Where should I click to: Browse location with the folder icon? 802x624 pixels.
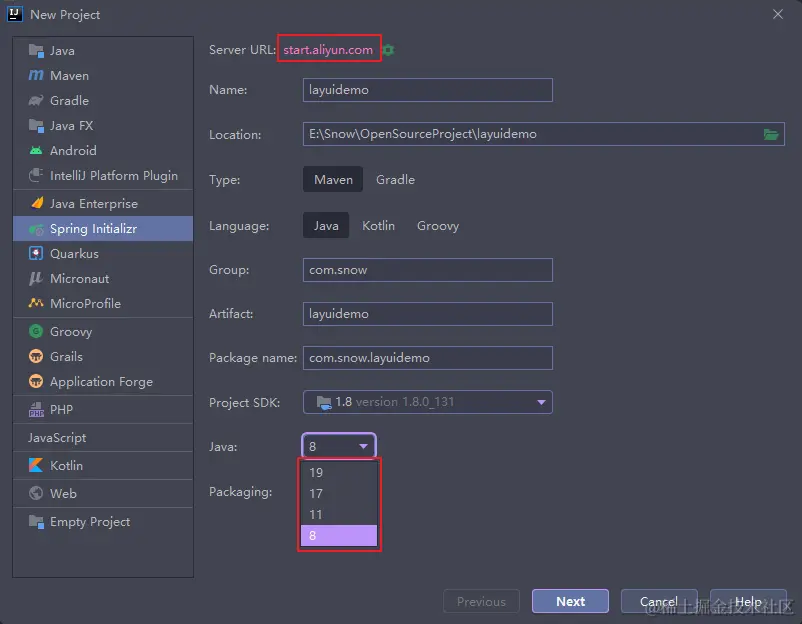(771, 134)
